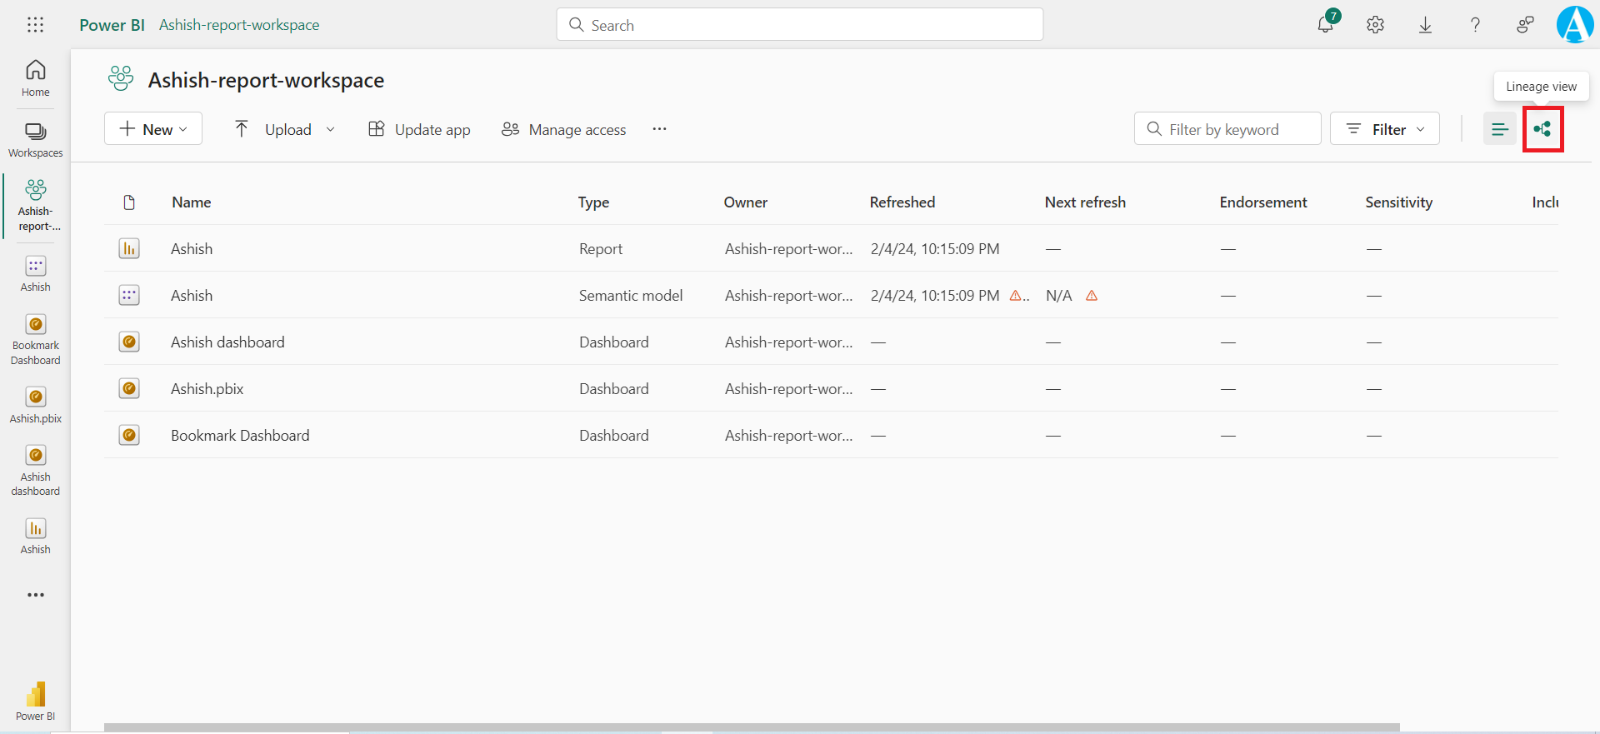
Task: Click the Download arrow icon
Action: pyautogui.click(x=1425, y=25)
